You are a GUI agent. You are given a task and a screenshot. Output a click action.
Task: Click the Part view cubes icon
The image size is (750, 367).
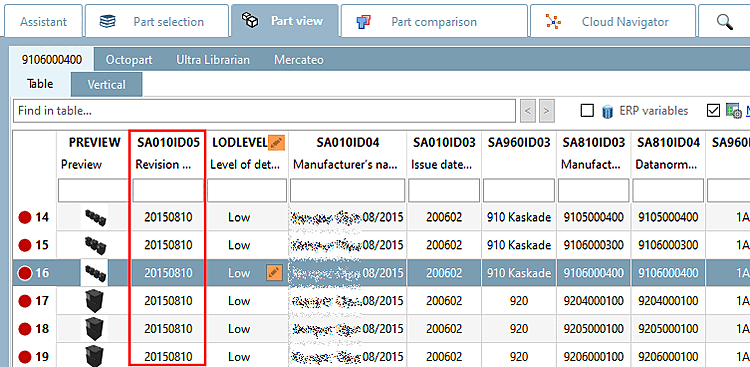tap(249, 21)
